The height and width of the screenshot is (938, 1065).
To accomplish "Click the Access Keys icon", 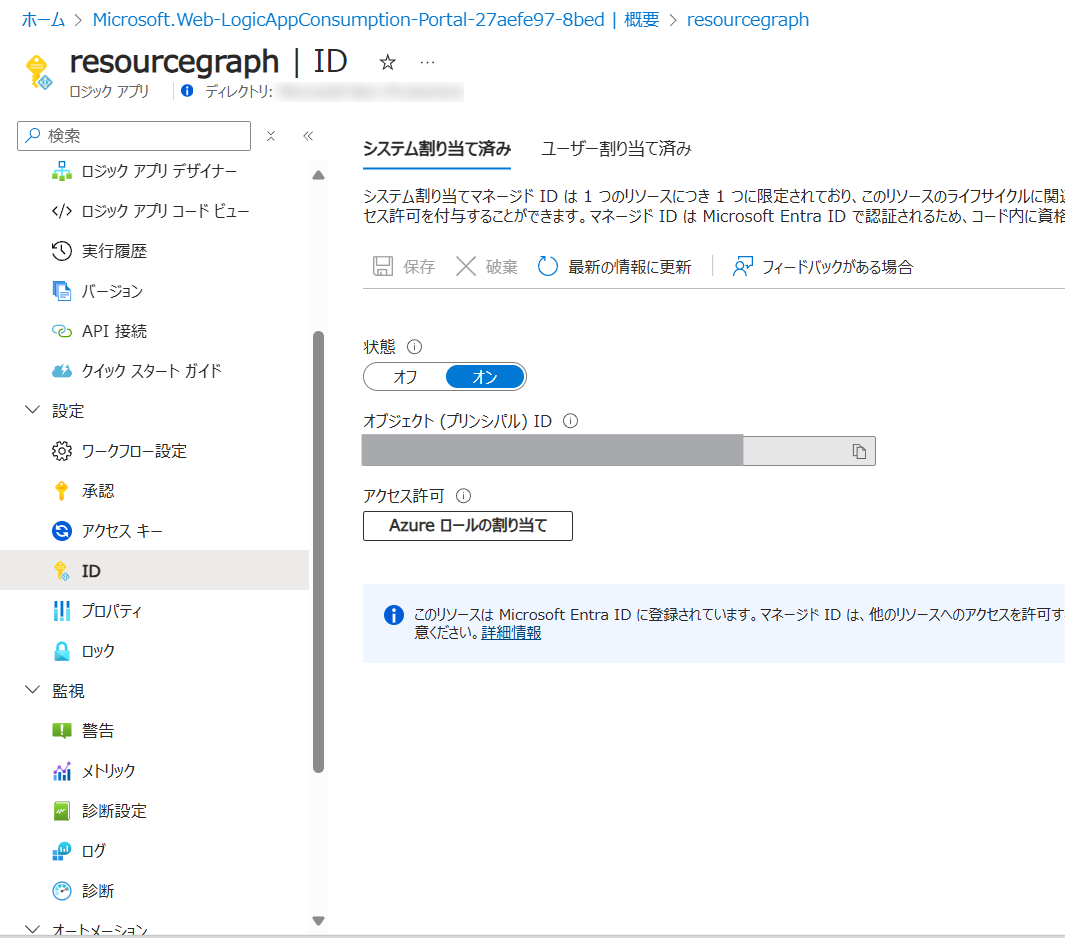I will [62, 531].
